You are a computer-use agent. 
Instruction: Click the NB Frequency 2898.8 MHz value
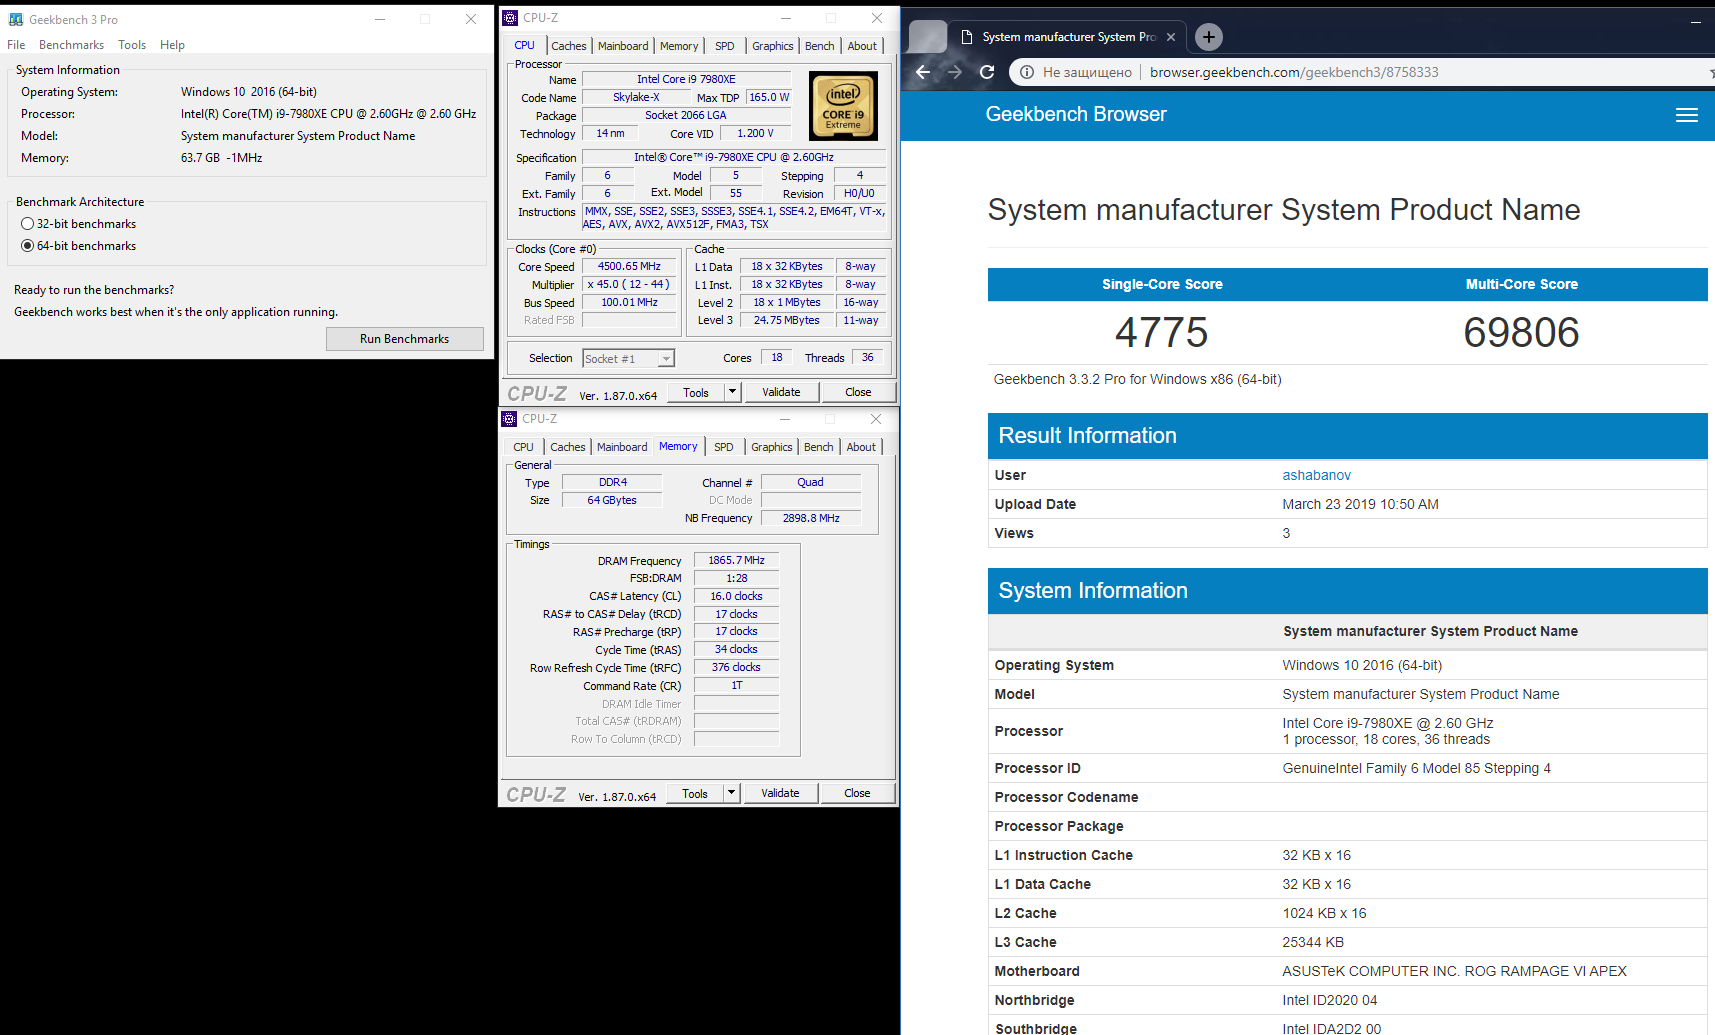pyautogui.click(x=811, y=518)
